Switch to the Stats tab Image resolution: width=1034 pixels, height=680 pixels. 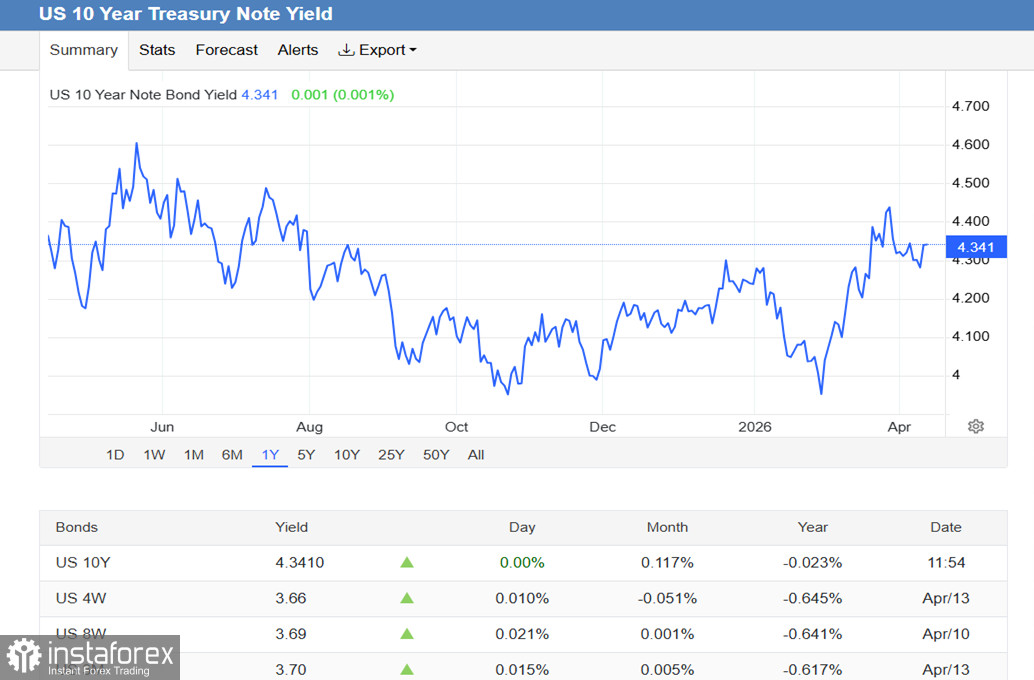(157, 50)
